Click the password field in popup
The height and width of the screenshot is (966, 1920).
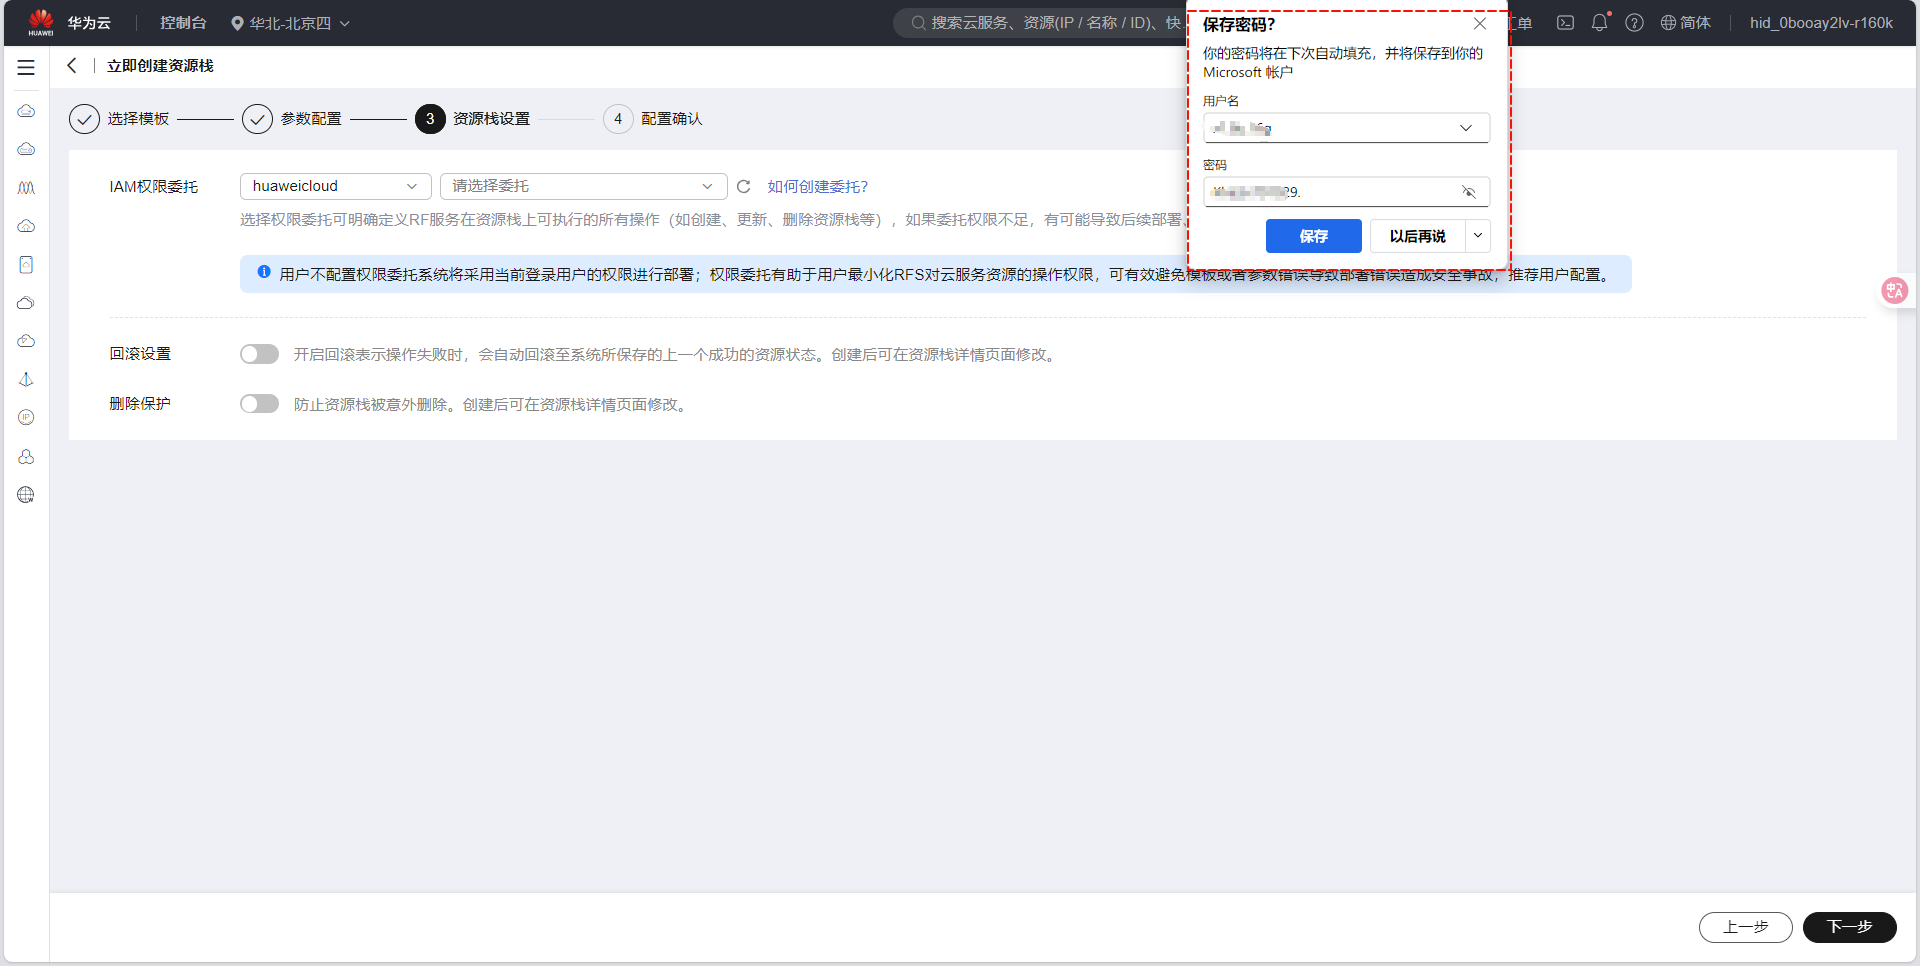1346,192
